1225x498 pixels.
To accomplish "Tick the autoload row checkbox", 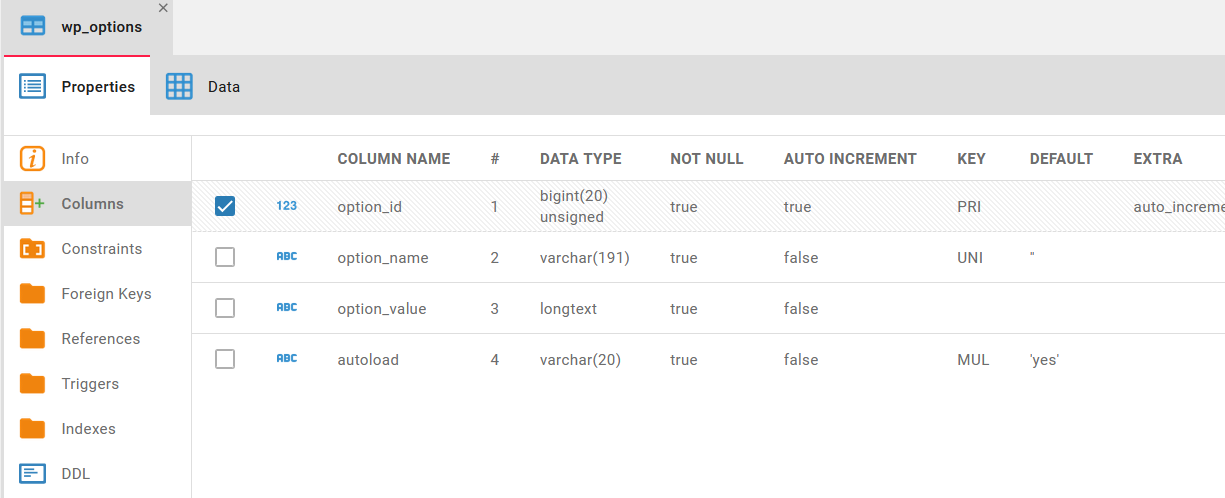I will 225,359.
